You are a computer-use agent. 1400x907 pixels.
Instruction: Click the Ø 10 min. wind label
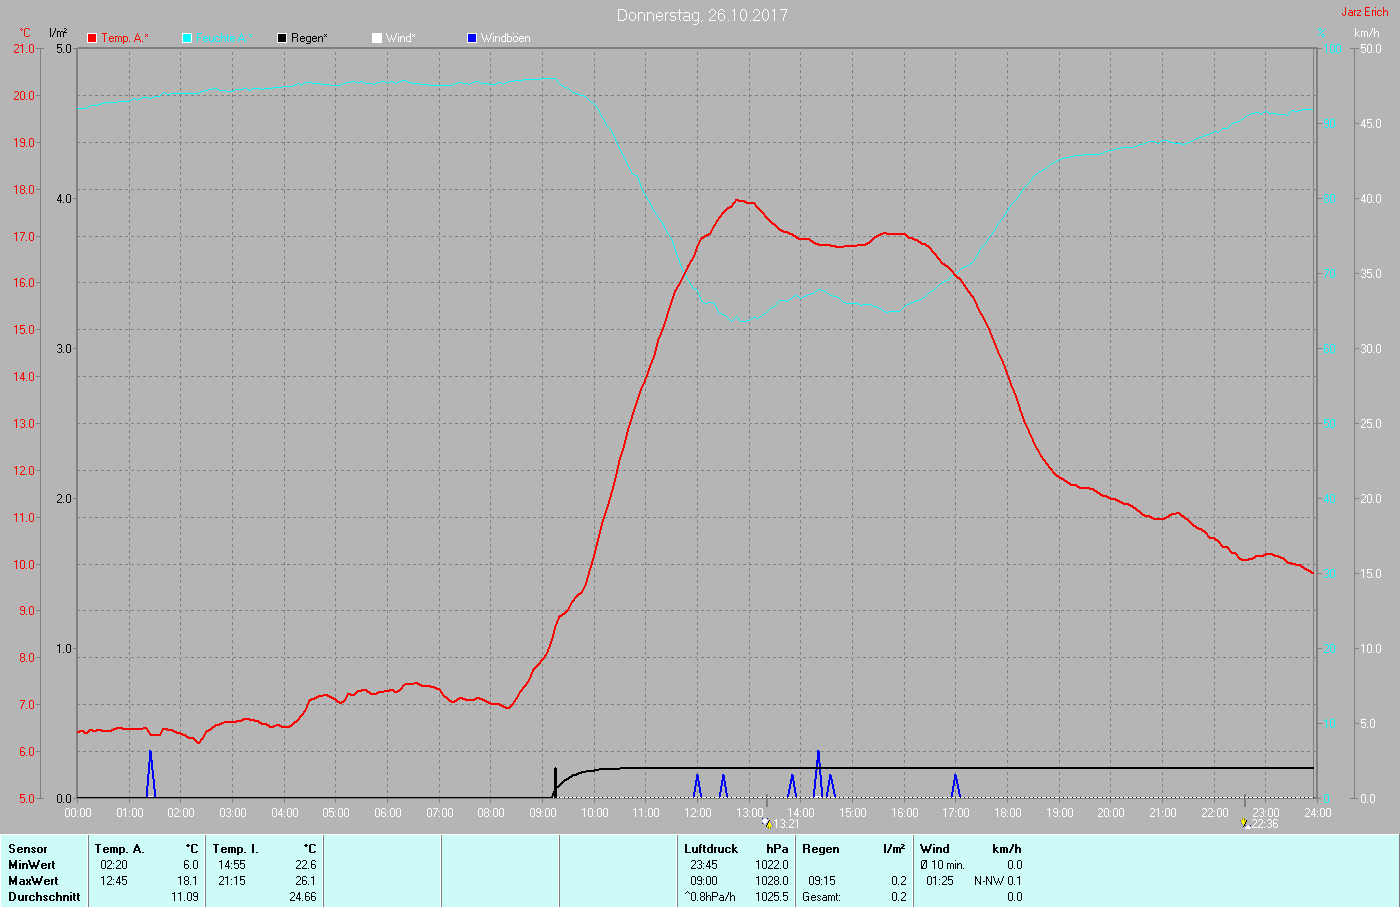942,865
